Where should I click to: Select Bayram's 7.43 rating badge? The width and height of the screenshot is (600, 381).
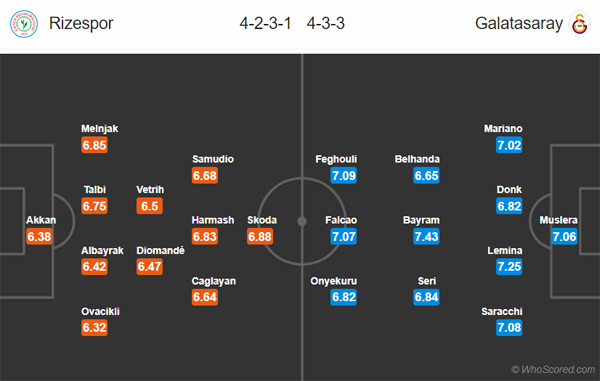(x=426, y=236)
